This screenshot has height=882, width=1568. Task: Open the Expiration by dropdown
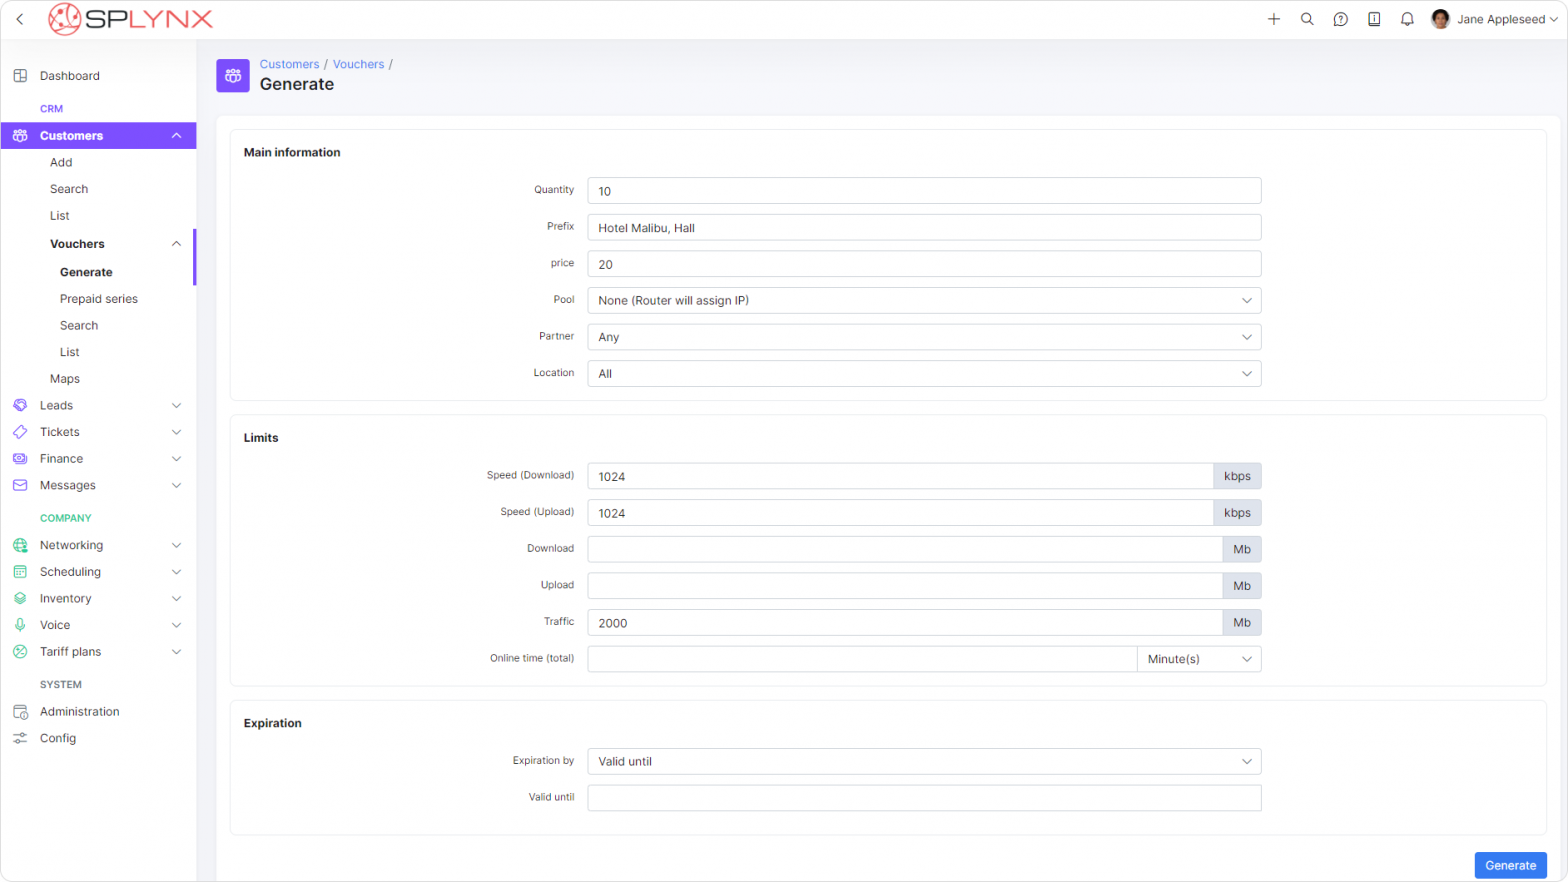coord(923,762)
